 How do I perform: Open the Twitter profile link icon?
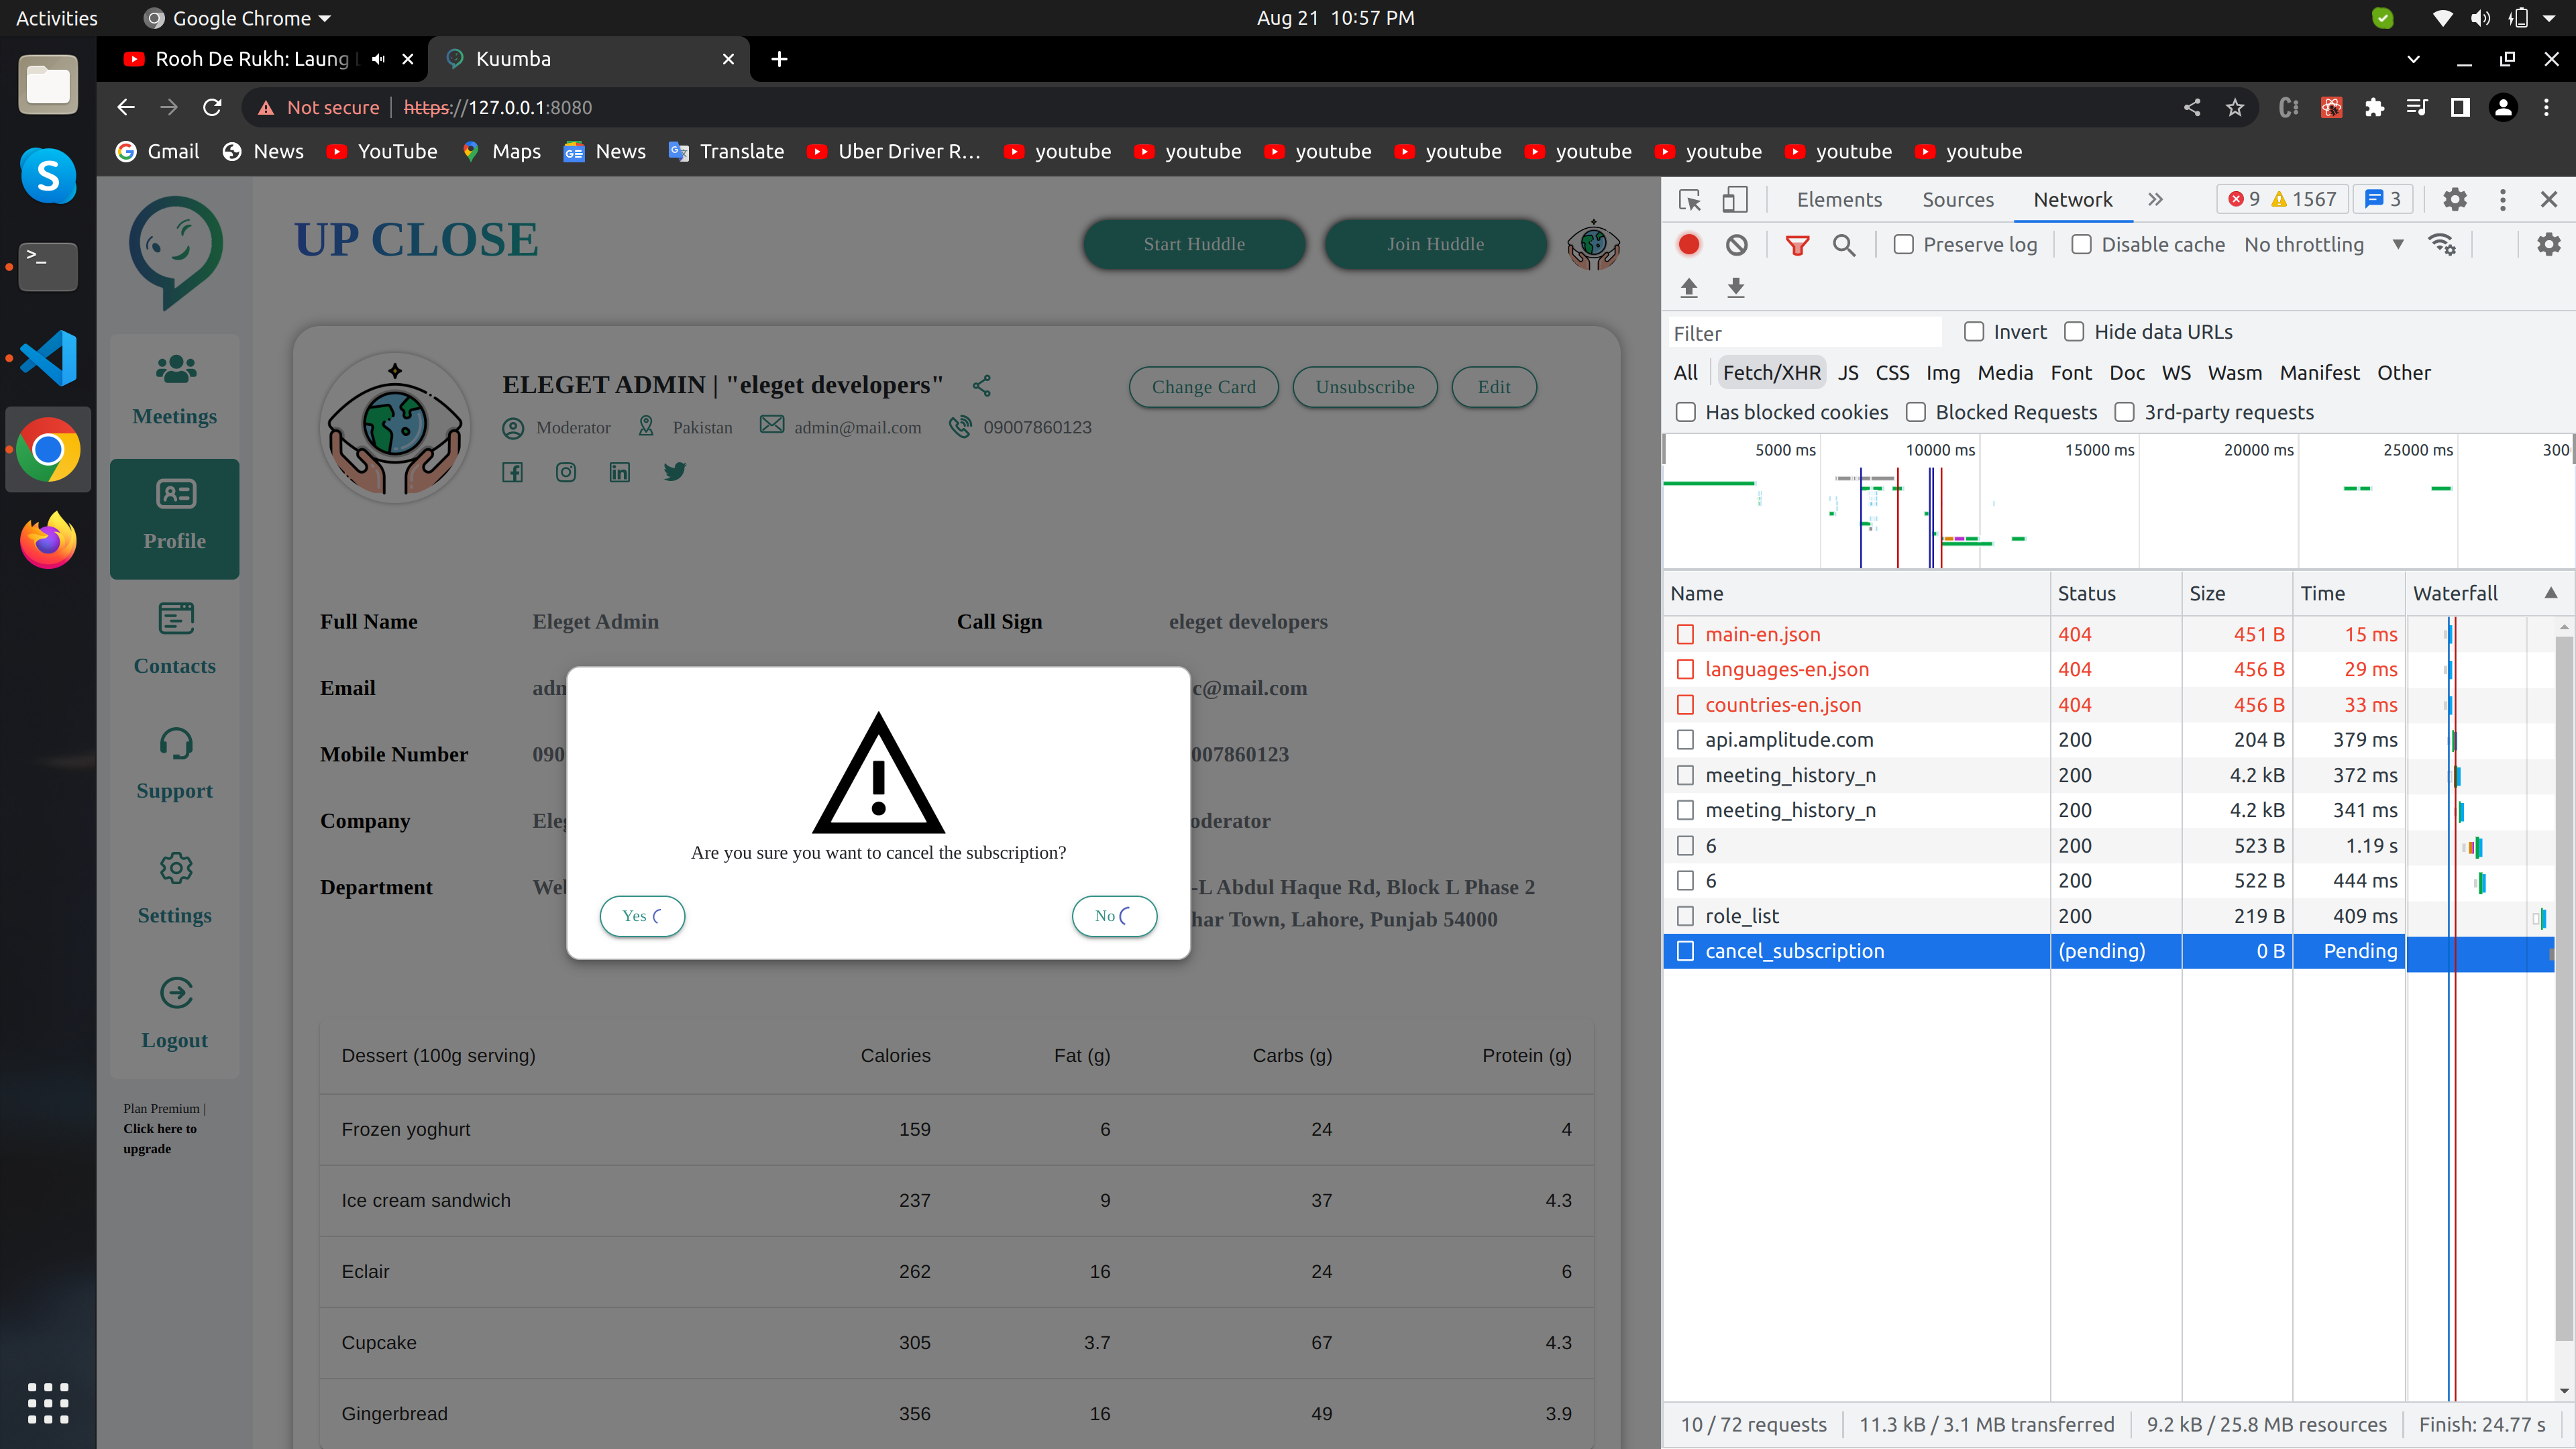pyautogui.click(x=675, y=472)
